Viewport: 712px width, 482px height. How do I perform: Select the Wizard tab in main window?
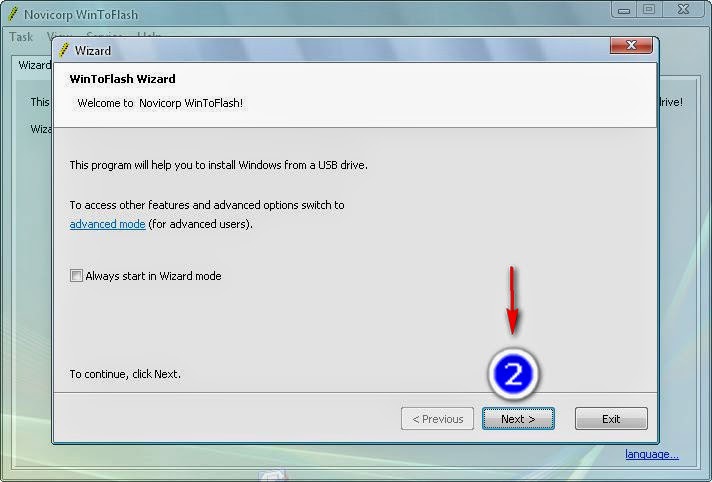point(35,65)
